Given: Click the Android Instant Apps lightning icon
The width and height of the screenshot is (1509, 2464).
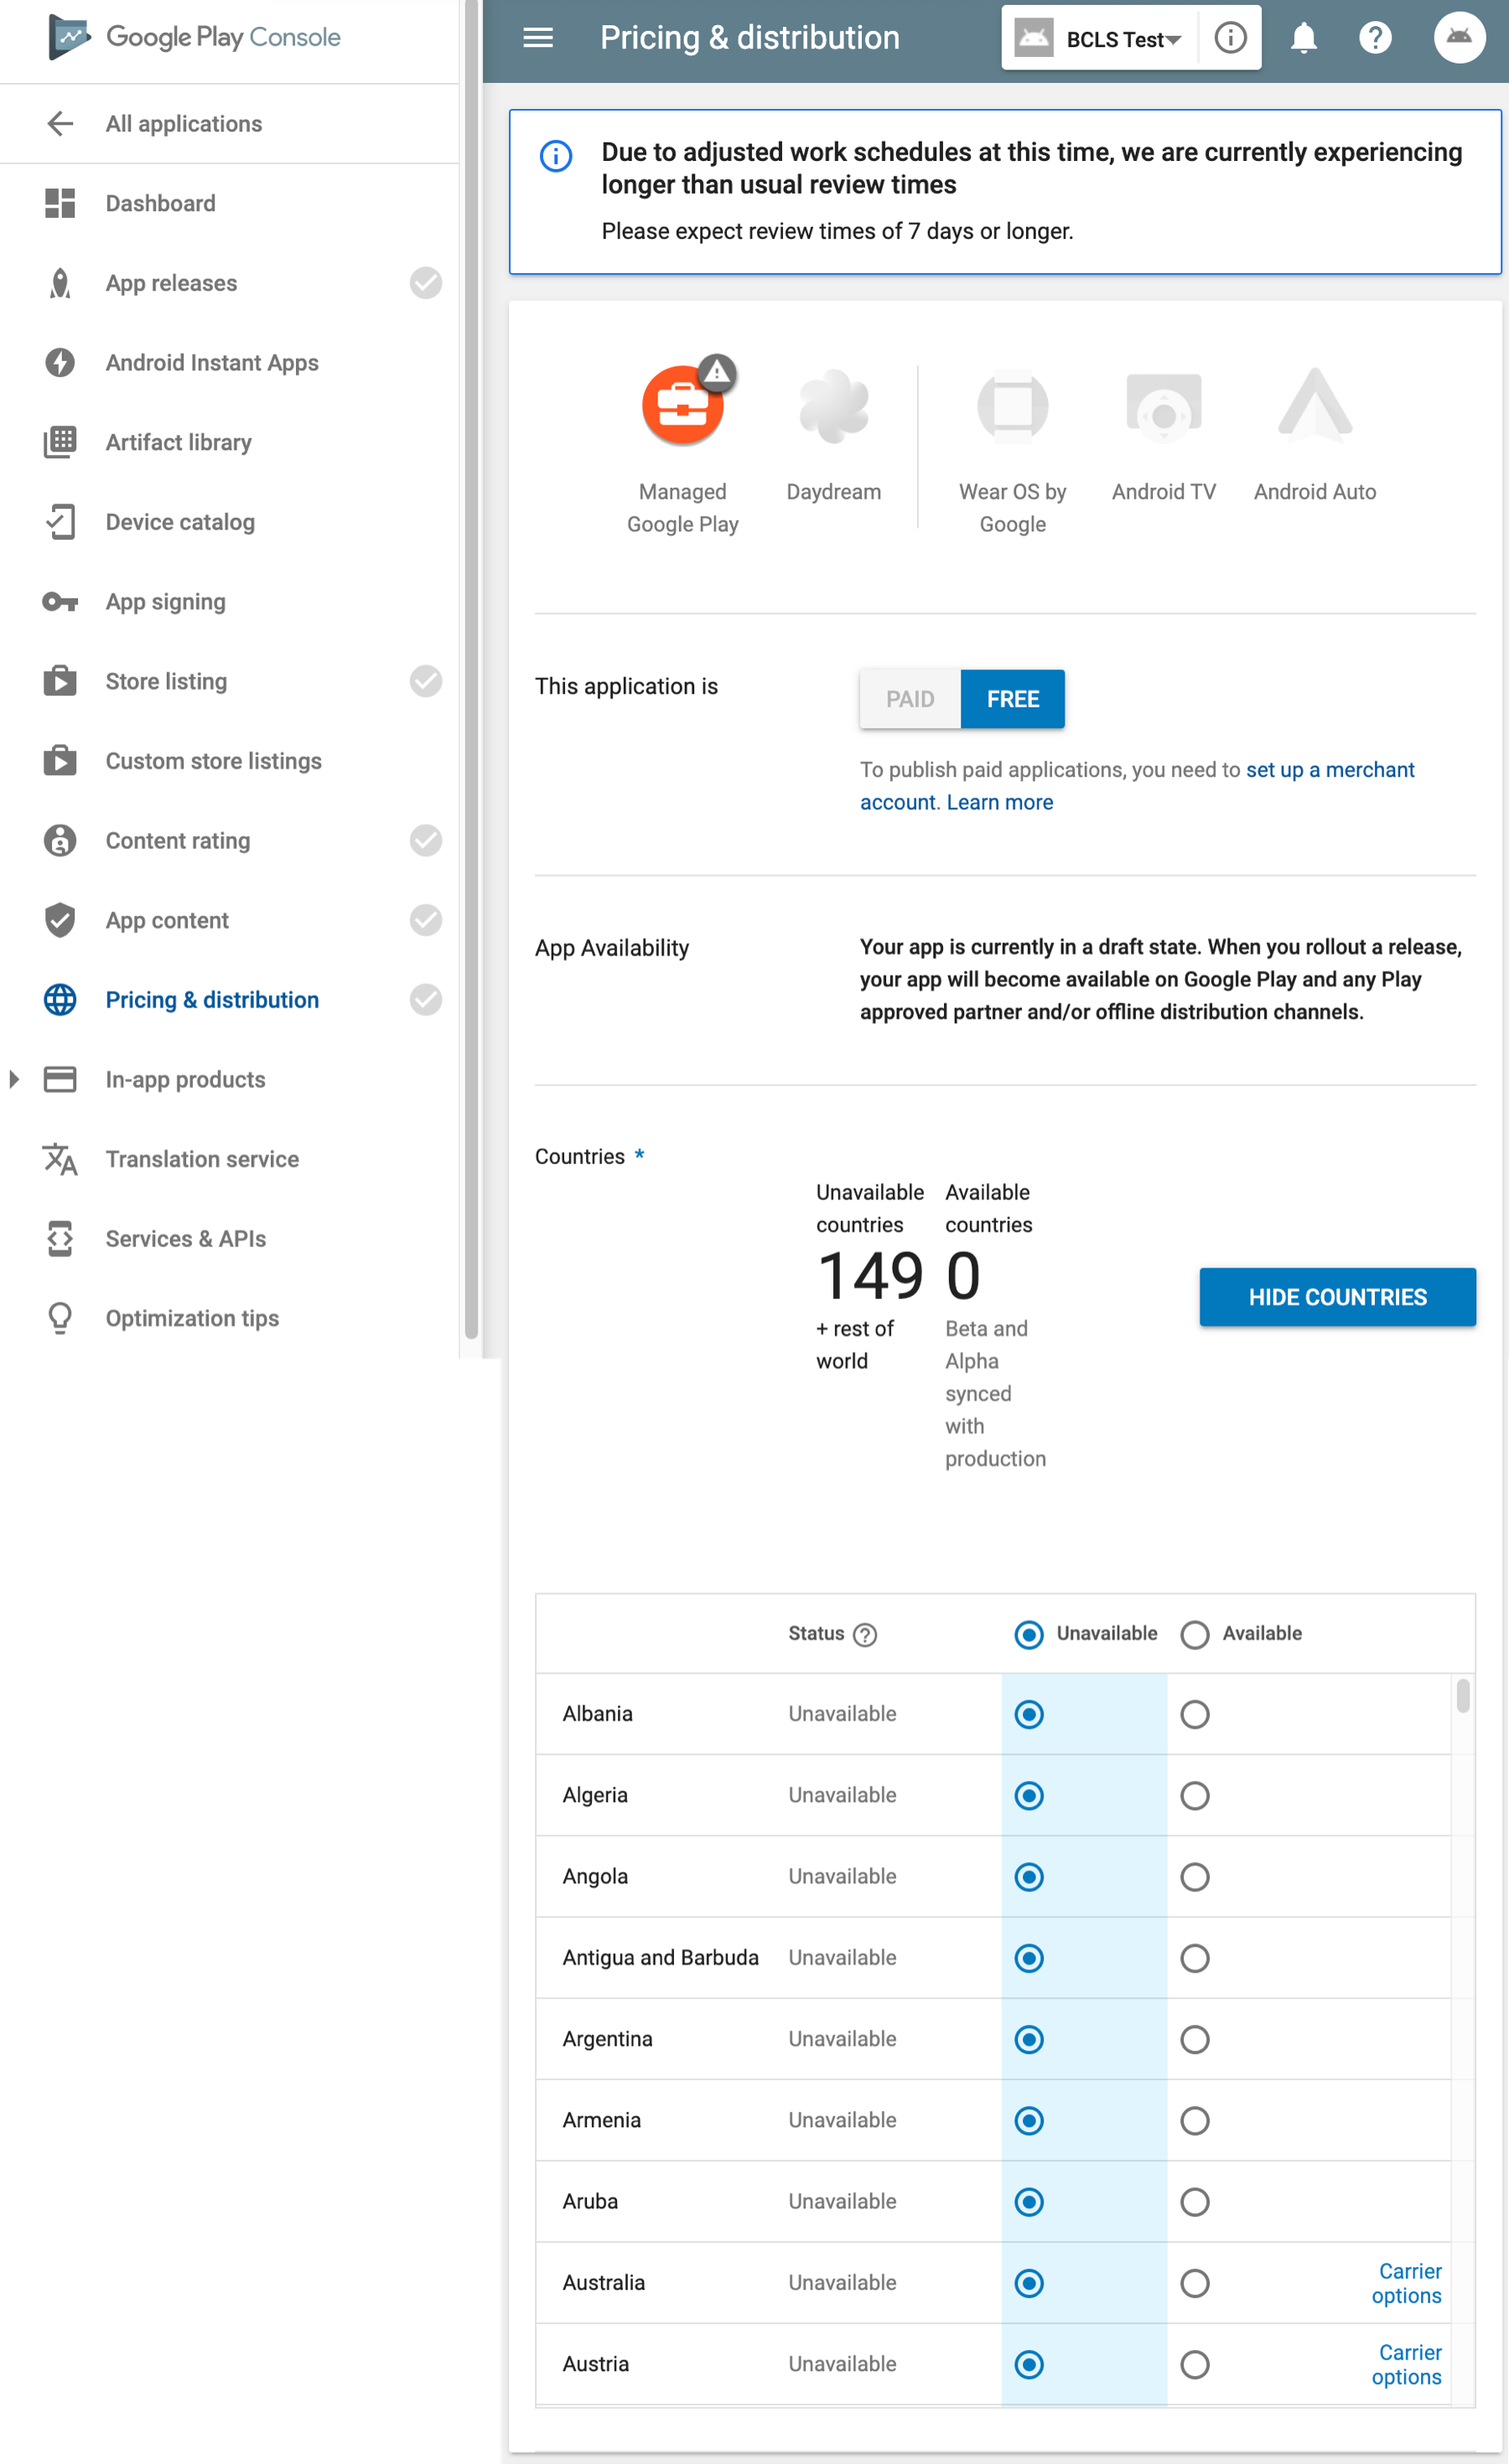Looking at the screenshot, I should pos(60,362).
